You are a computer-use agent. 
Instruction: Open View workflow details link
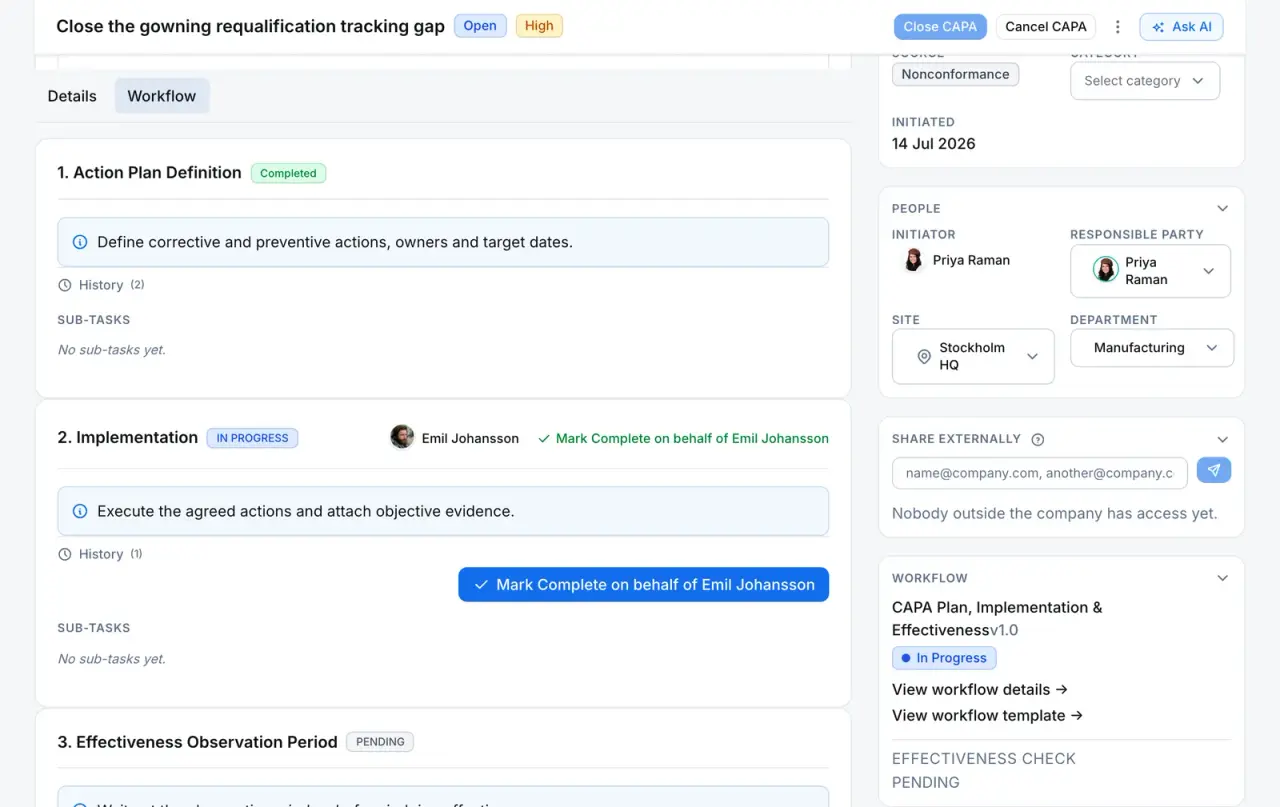point(980,689)
